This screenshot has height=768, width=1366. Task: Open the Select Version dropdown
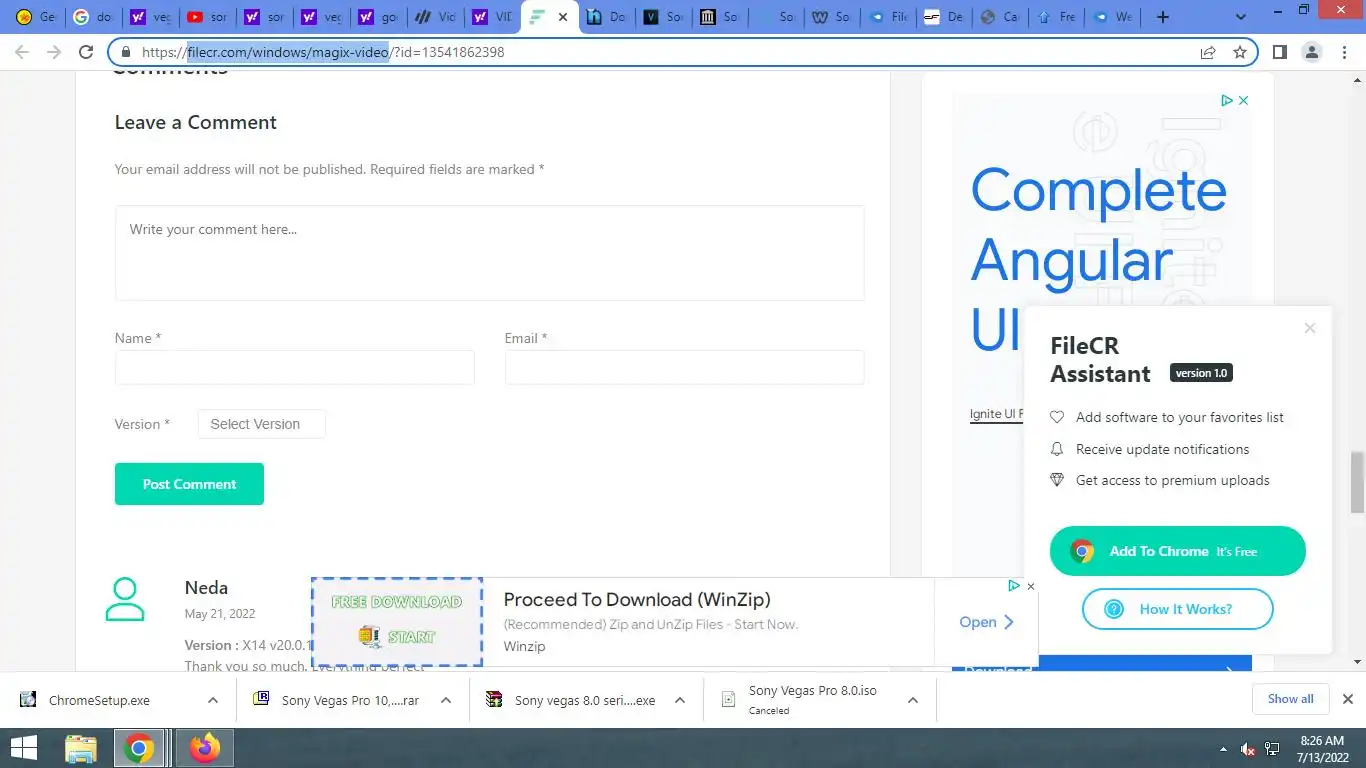(261, 424)
